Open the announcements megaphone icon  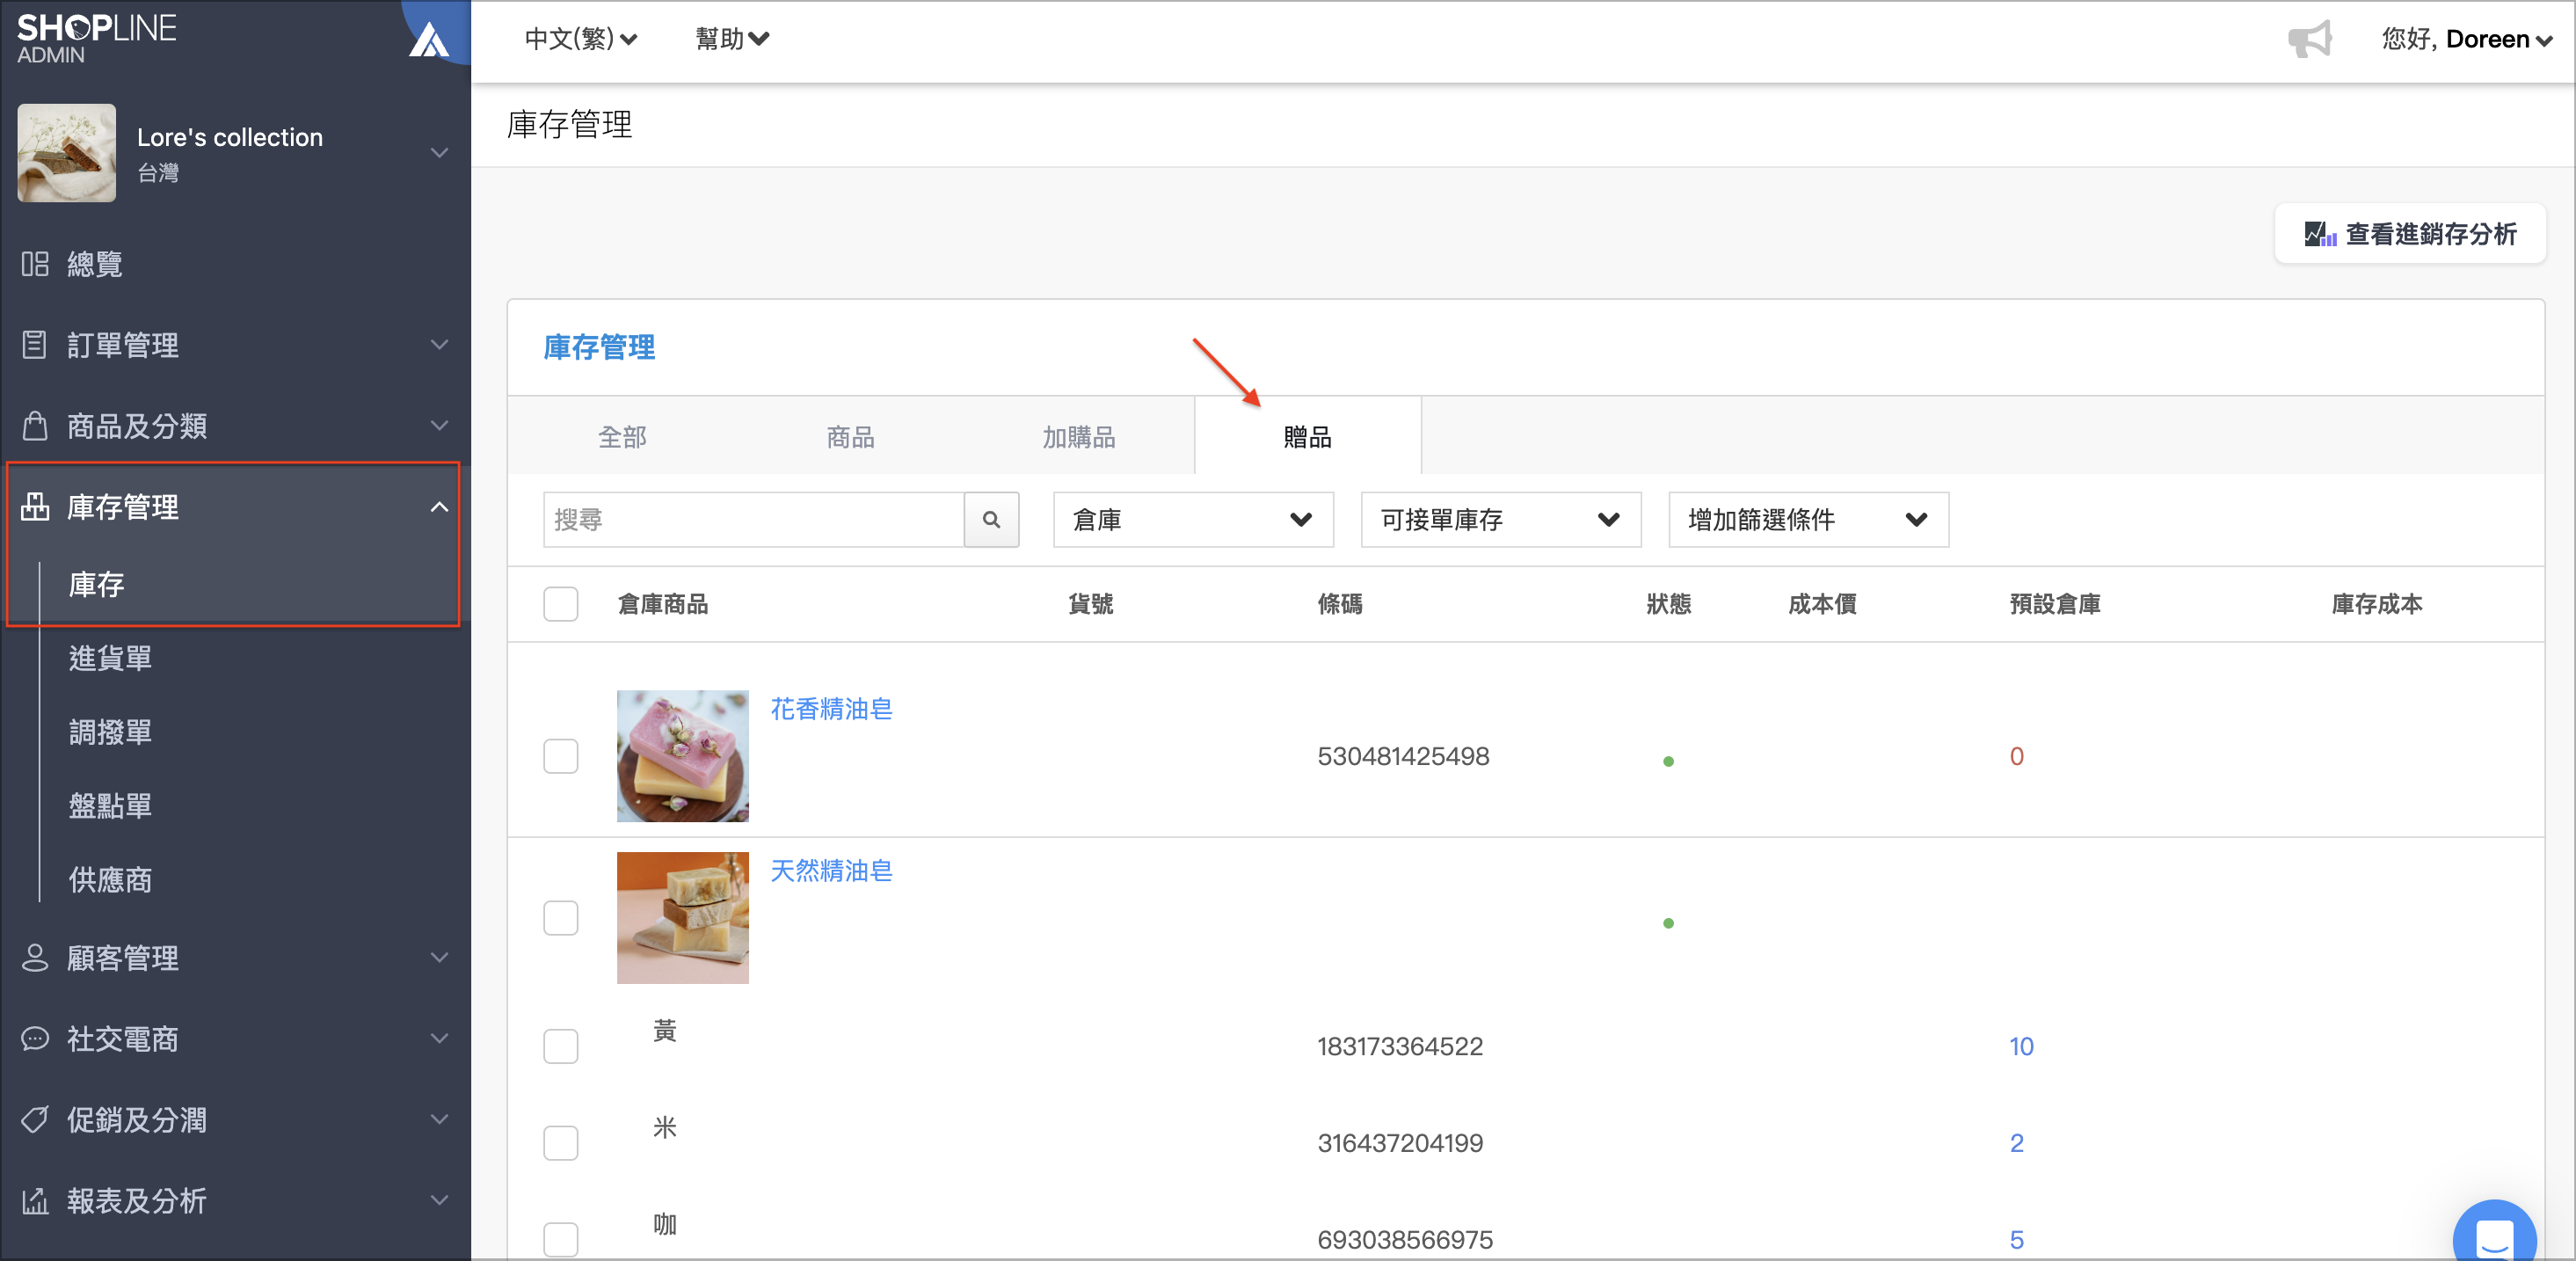[2309, 39]
